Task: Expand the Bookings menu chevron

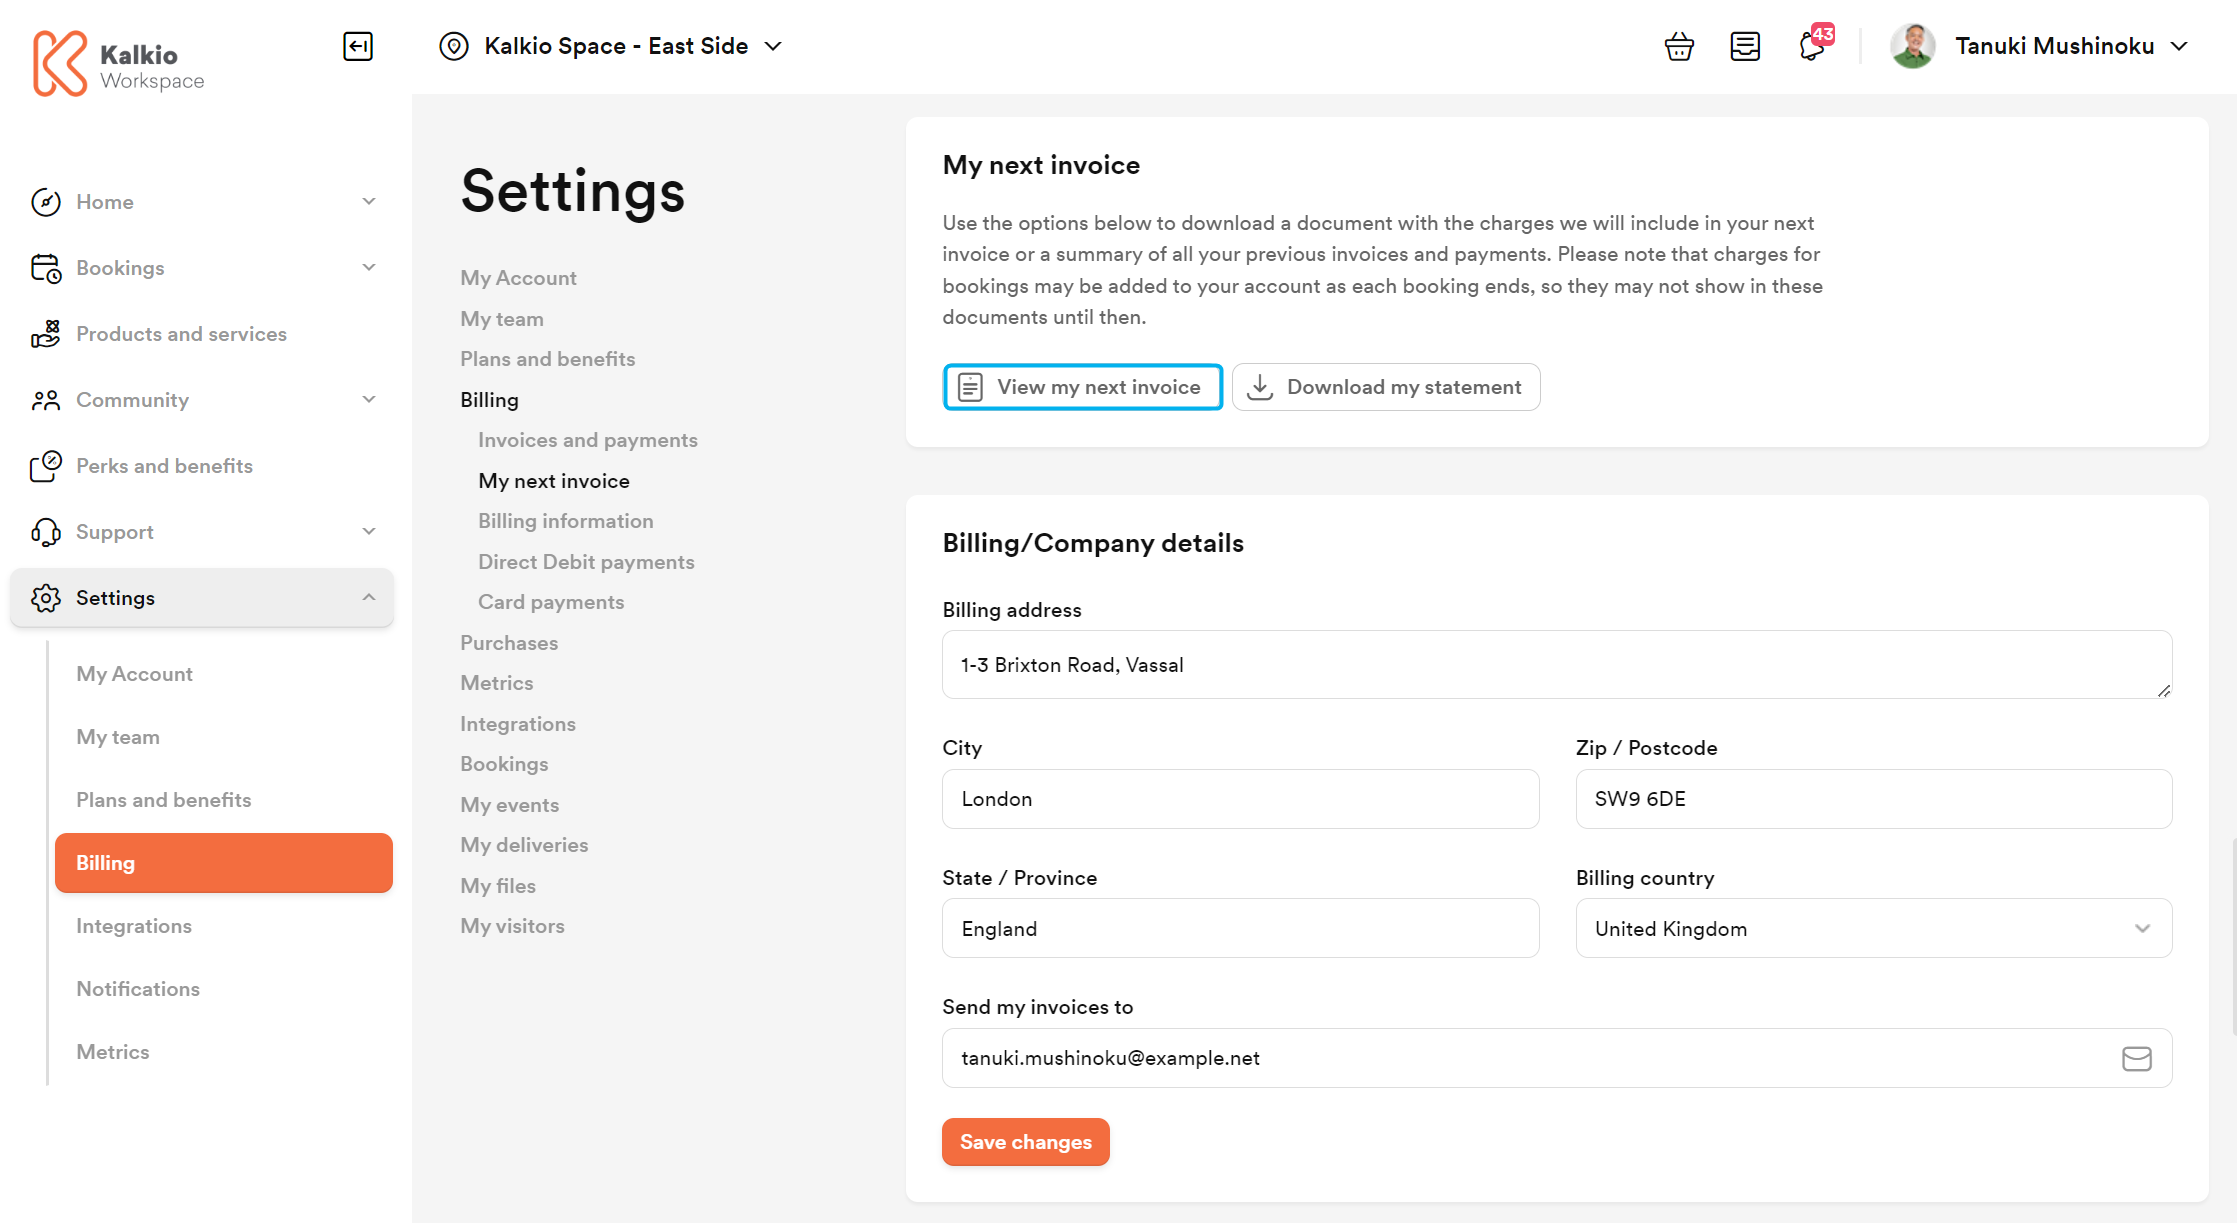Action: (x=369, y=268)
